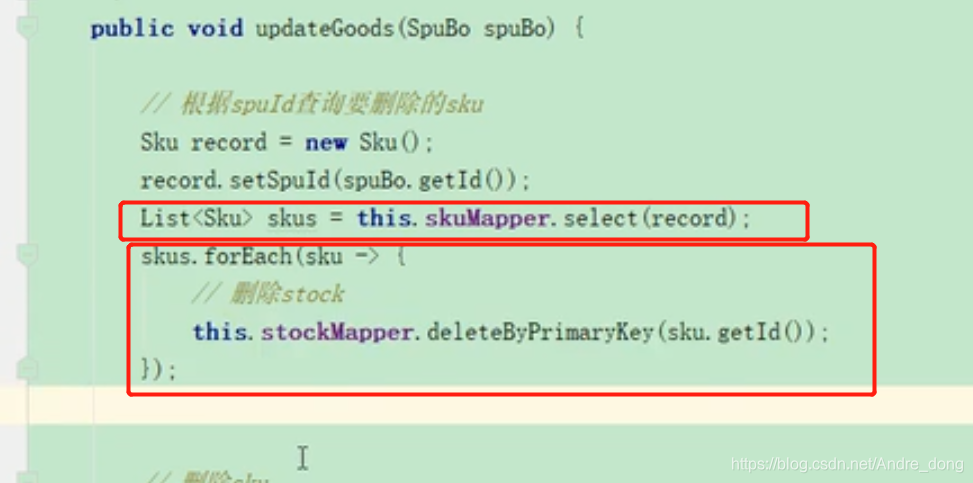Click the fold end marker beside the closing lambda brace
Screen dimensions: 973x483
[x=27, y=369]
